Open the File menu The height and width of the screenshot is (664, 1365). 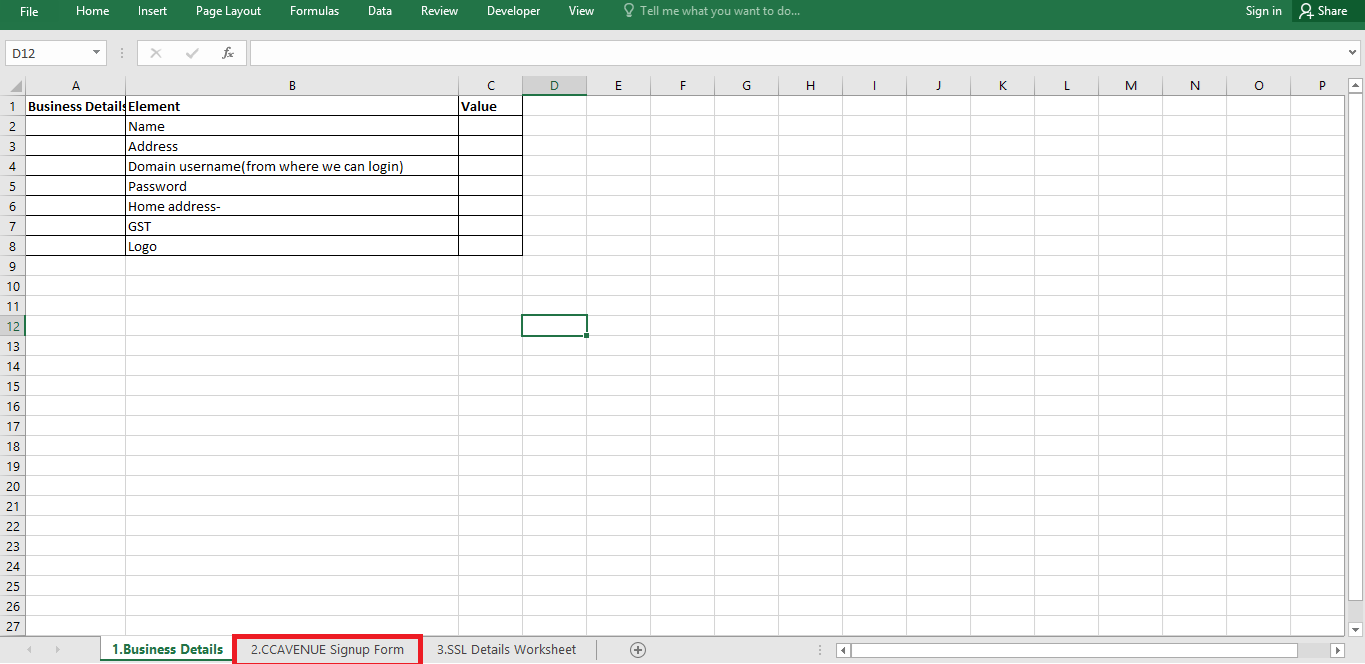(x=29, y=11)
